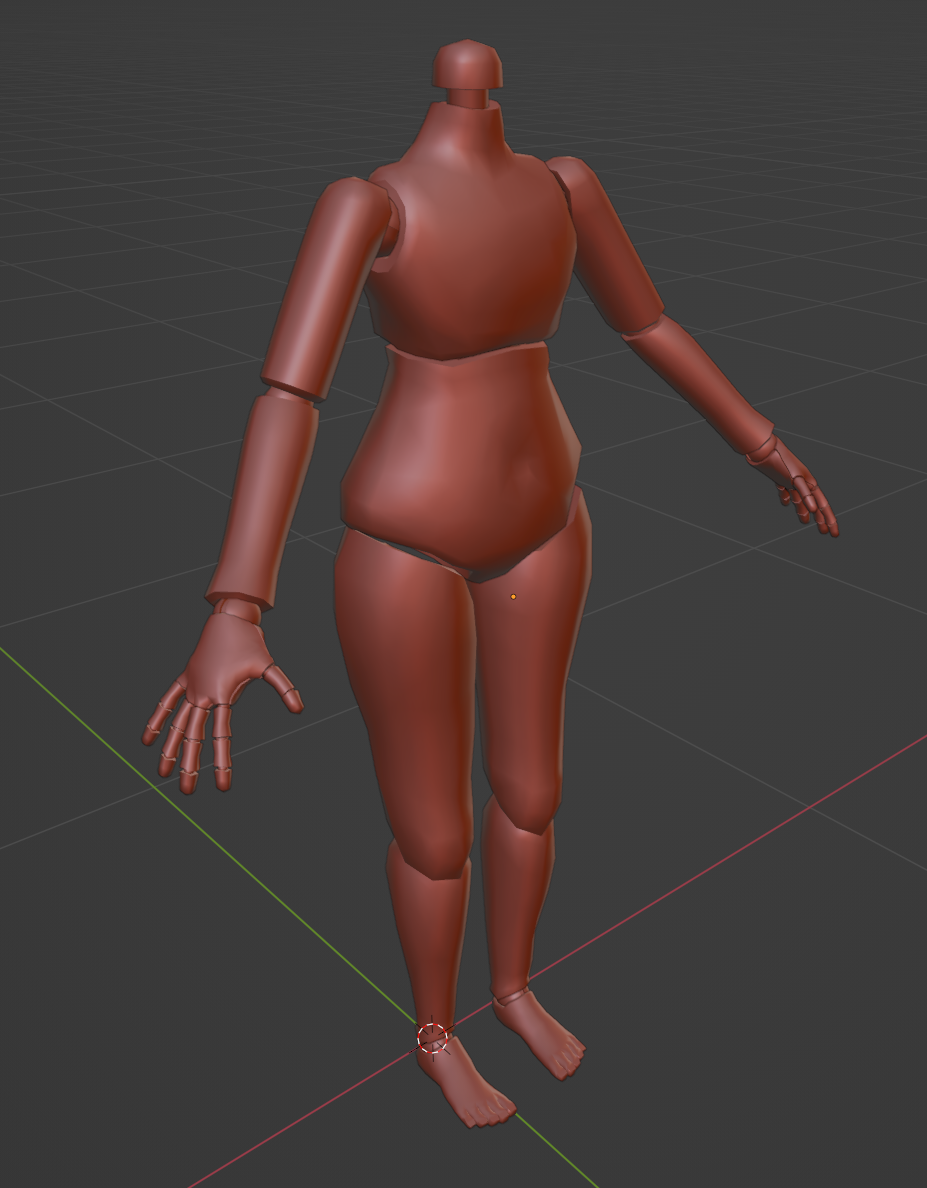Select the upper arm above the open hand

(327, 288)
